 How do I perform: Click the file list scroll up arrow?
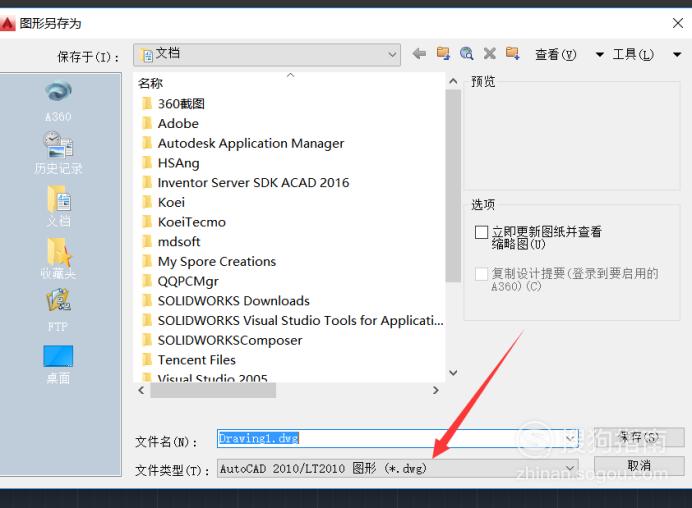(x=453, y=81)
